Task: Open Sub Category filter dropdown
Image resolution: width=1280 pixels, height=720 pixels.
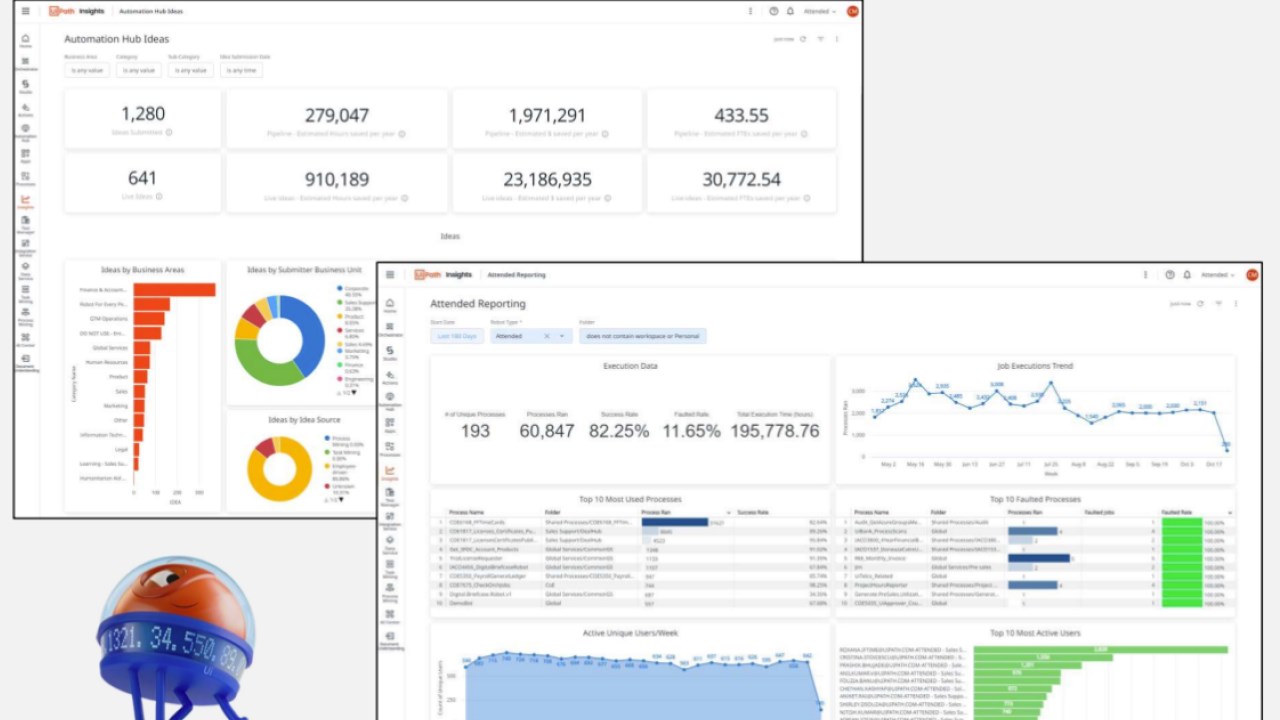Action: pos(191,70)
